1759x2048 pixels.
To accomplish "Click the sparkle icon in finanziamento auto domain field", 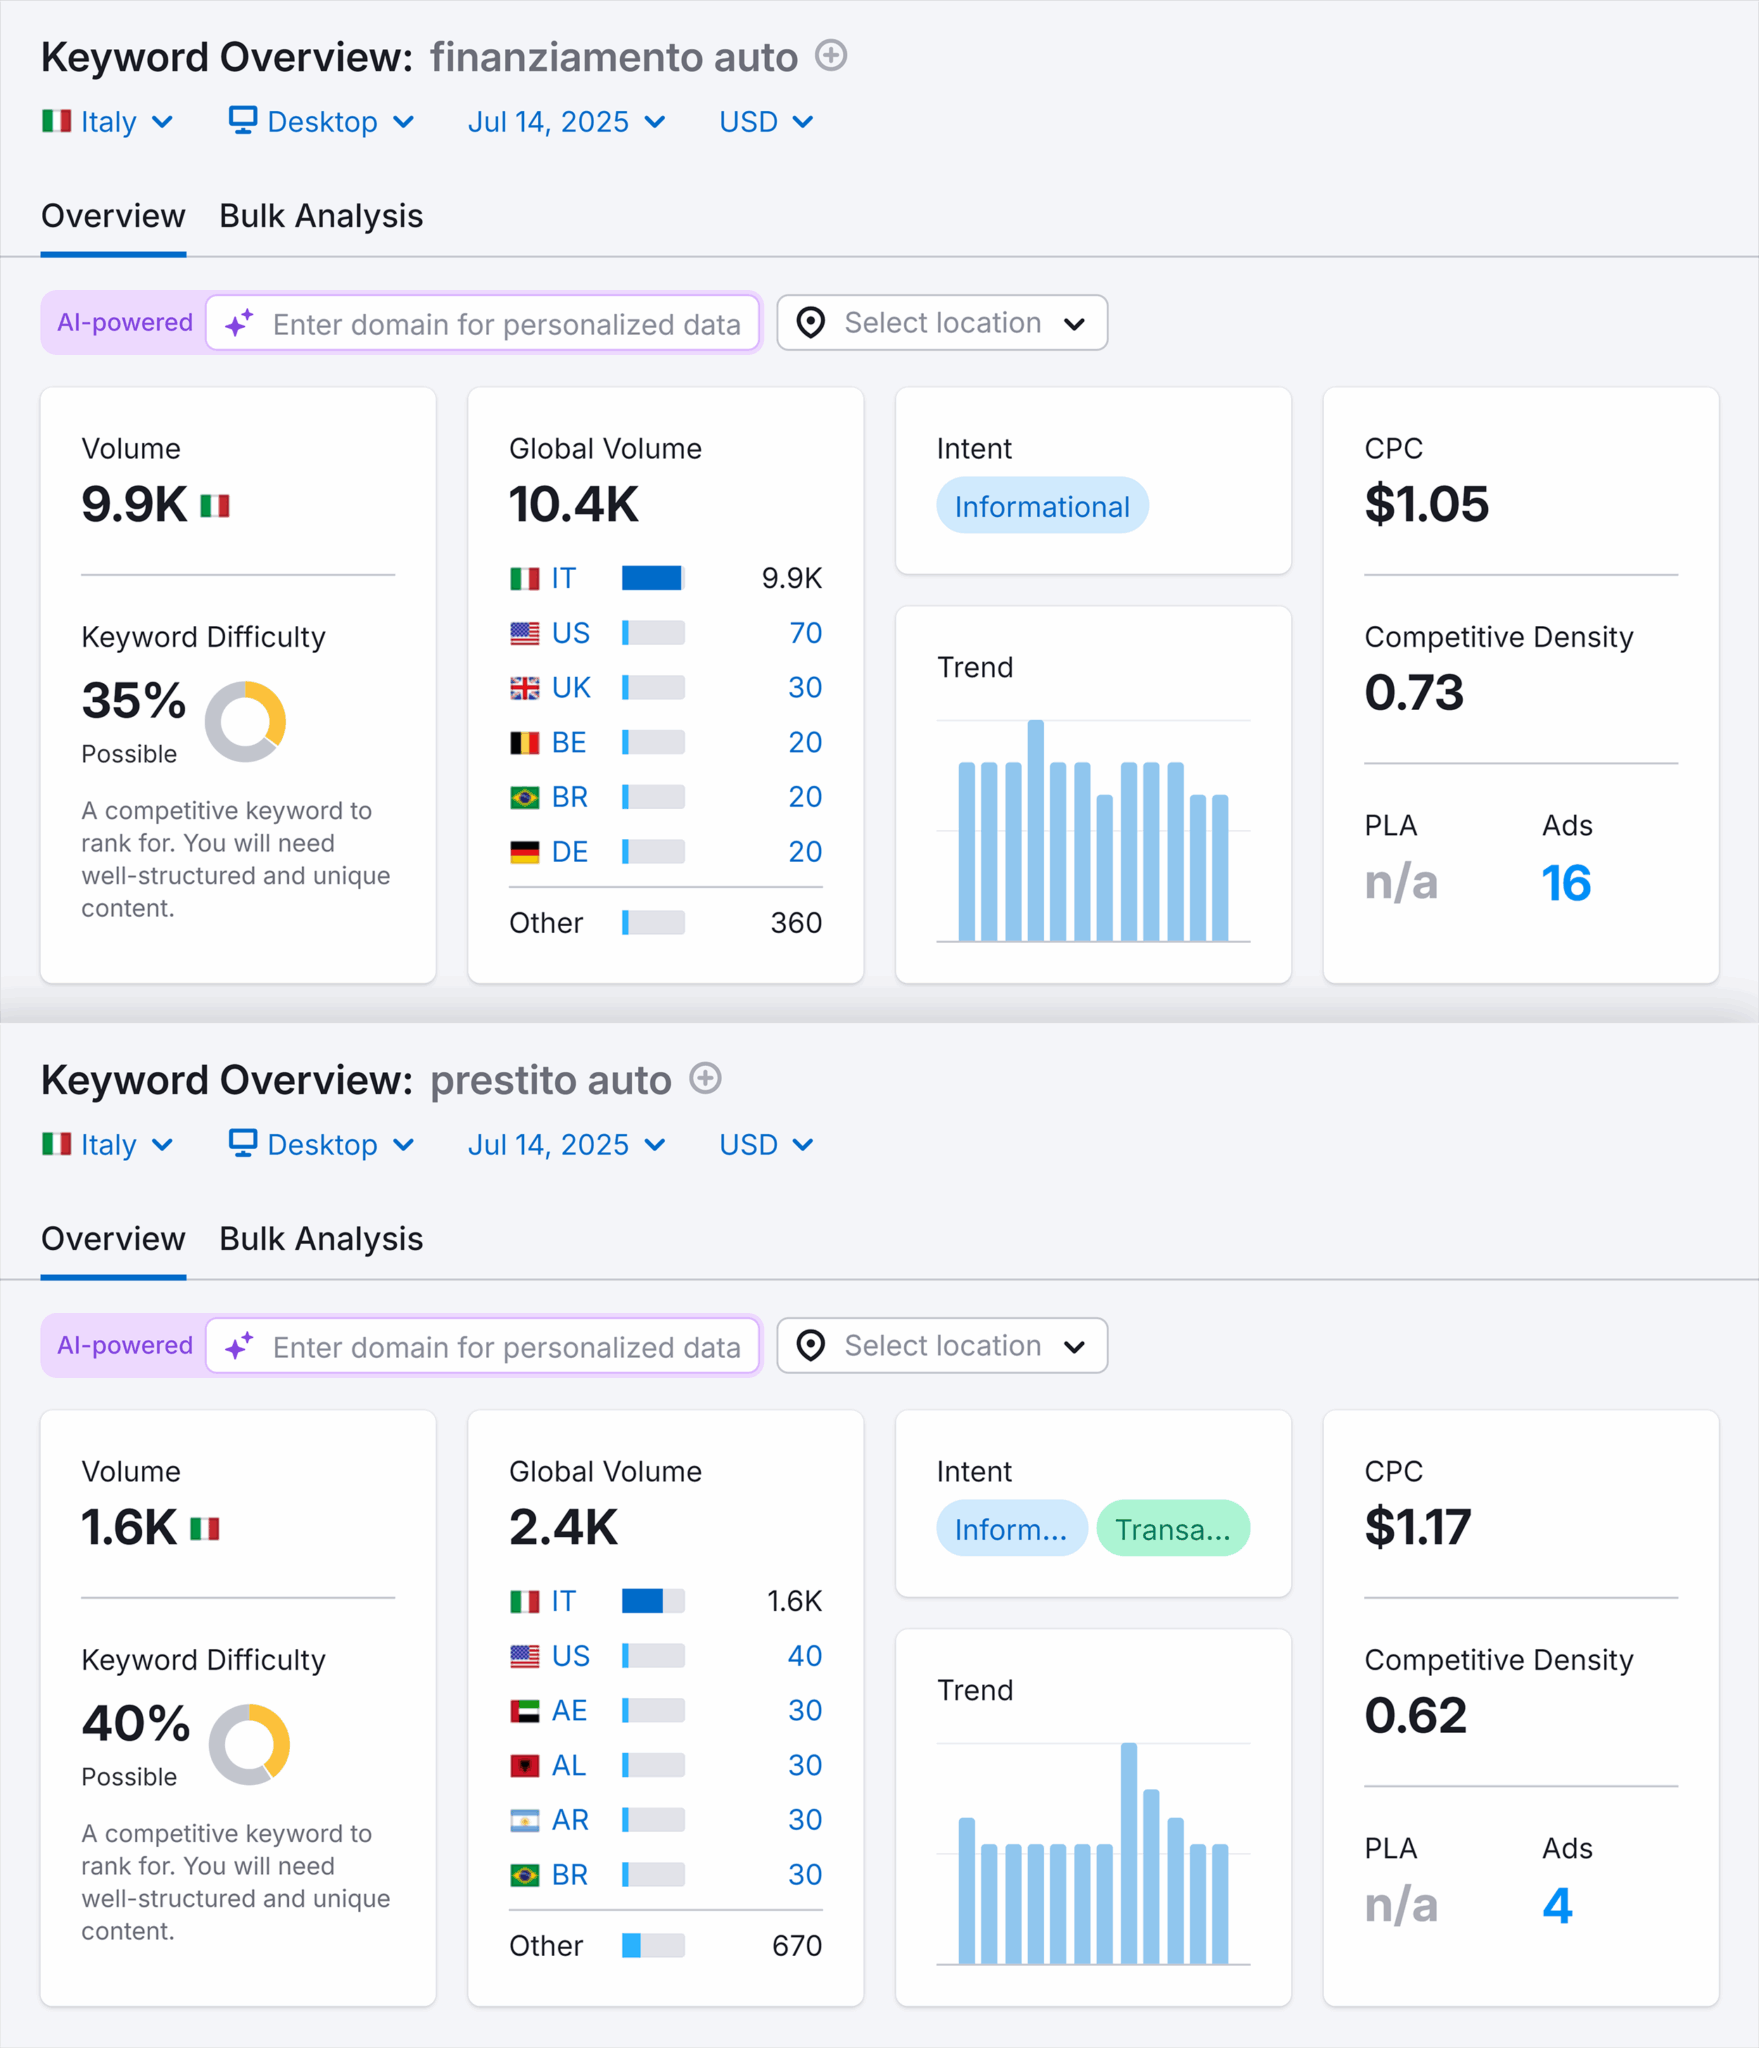I will [239, 323].
